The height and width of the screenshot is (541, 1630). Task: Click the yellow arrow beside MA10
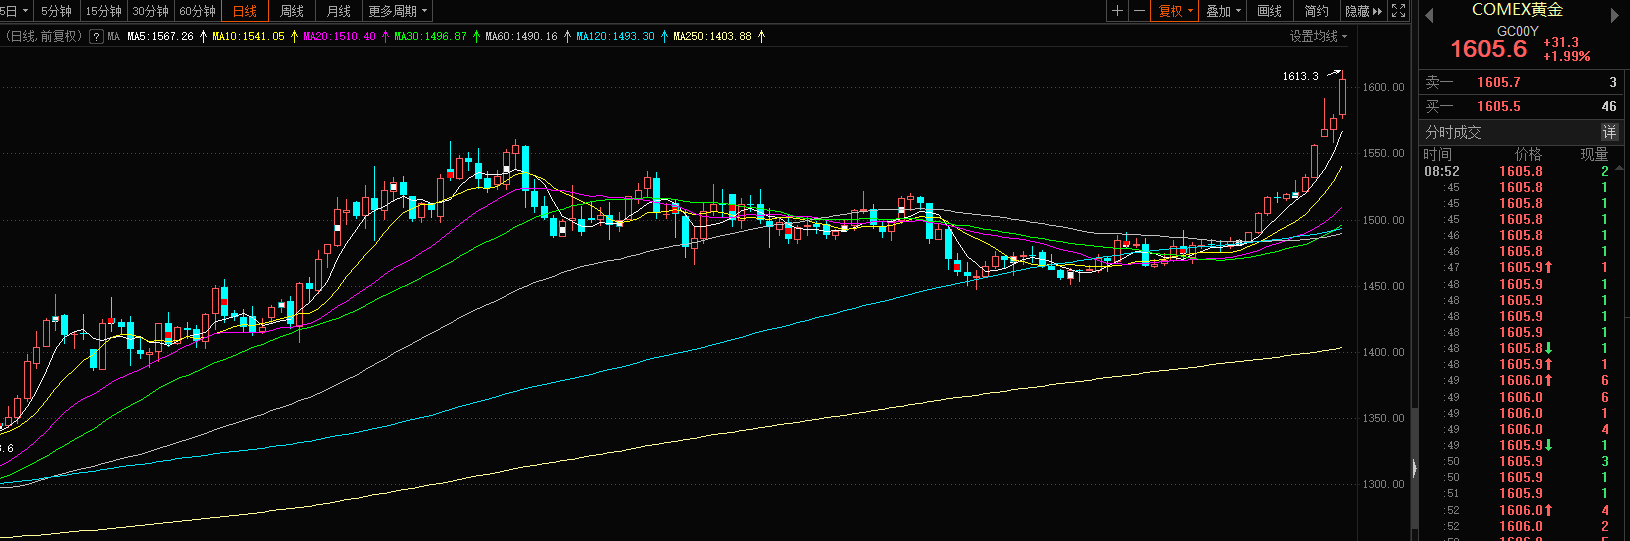[x=294, y=36]
